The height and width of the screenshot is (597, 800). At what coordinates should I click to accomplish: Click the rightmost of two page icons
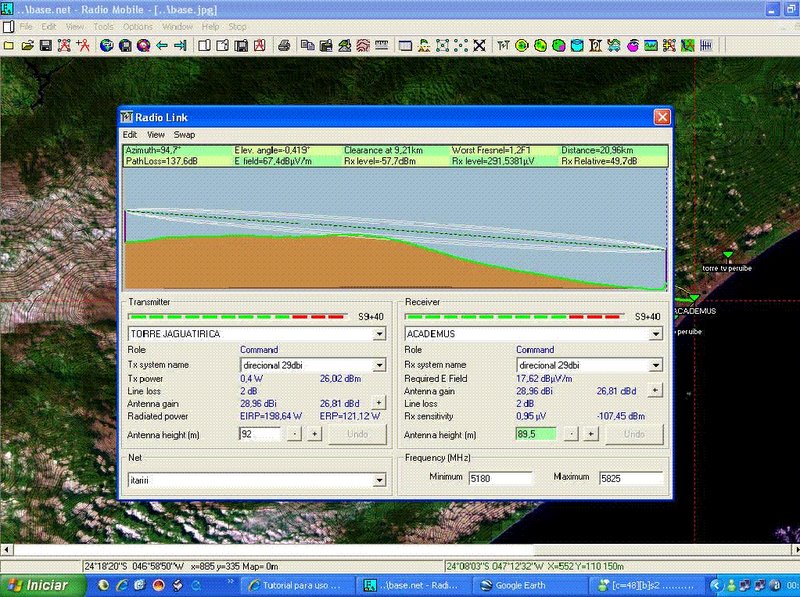222,46
